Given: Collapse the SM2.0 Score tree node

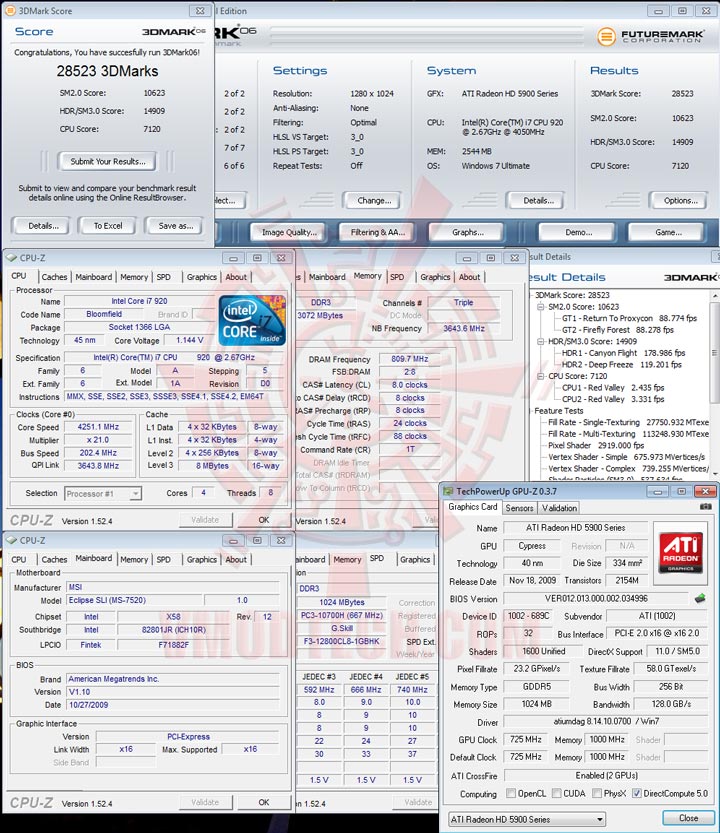Looking at the screenshot, I should click(x=541, y=307).
